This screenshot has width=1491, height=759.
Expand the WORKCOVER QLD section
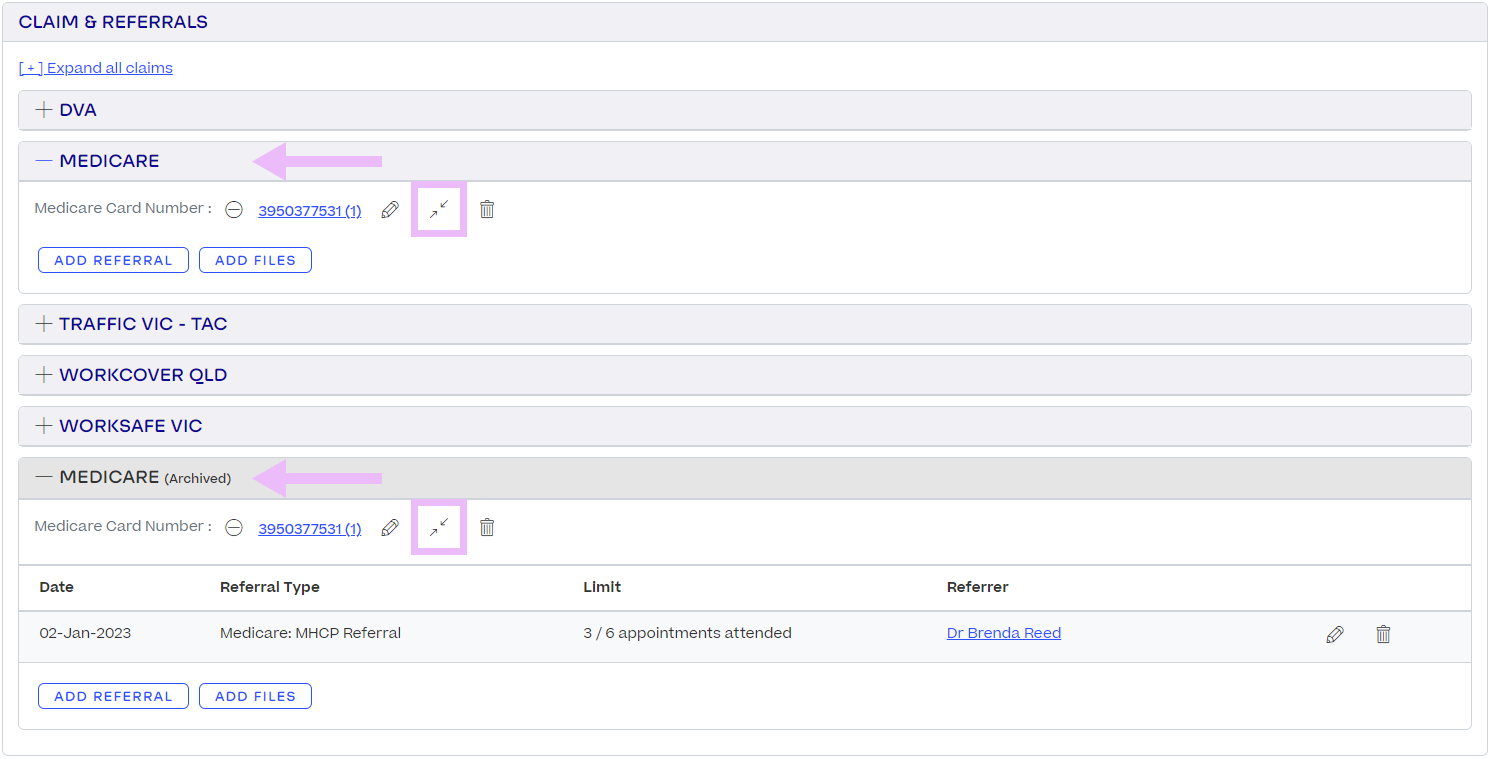tap(43, 374)
